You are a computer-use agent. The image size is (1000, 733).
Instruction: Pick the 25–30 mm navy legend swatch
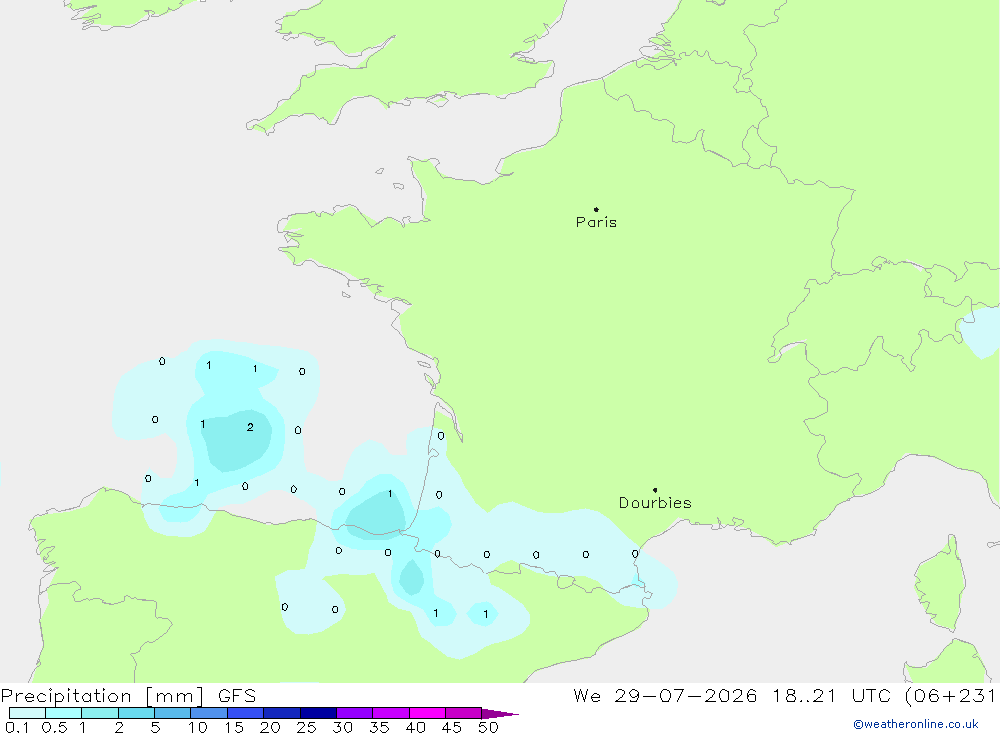318,713
